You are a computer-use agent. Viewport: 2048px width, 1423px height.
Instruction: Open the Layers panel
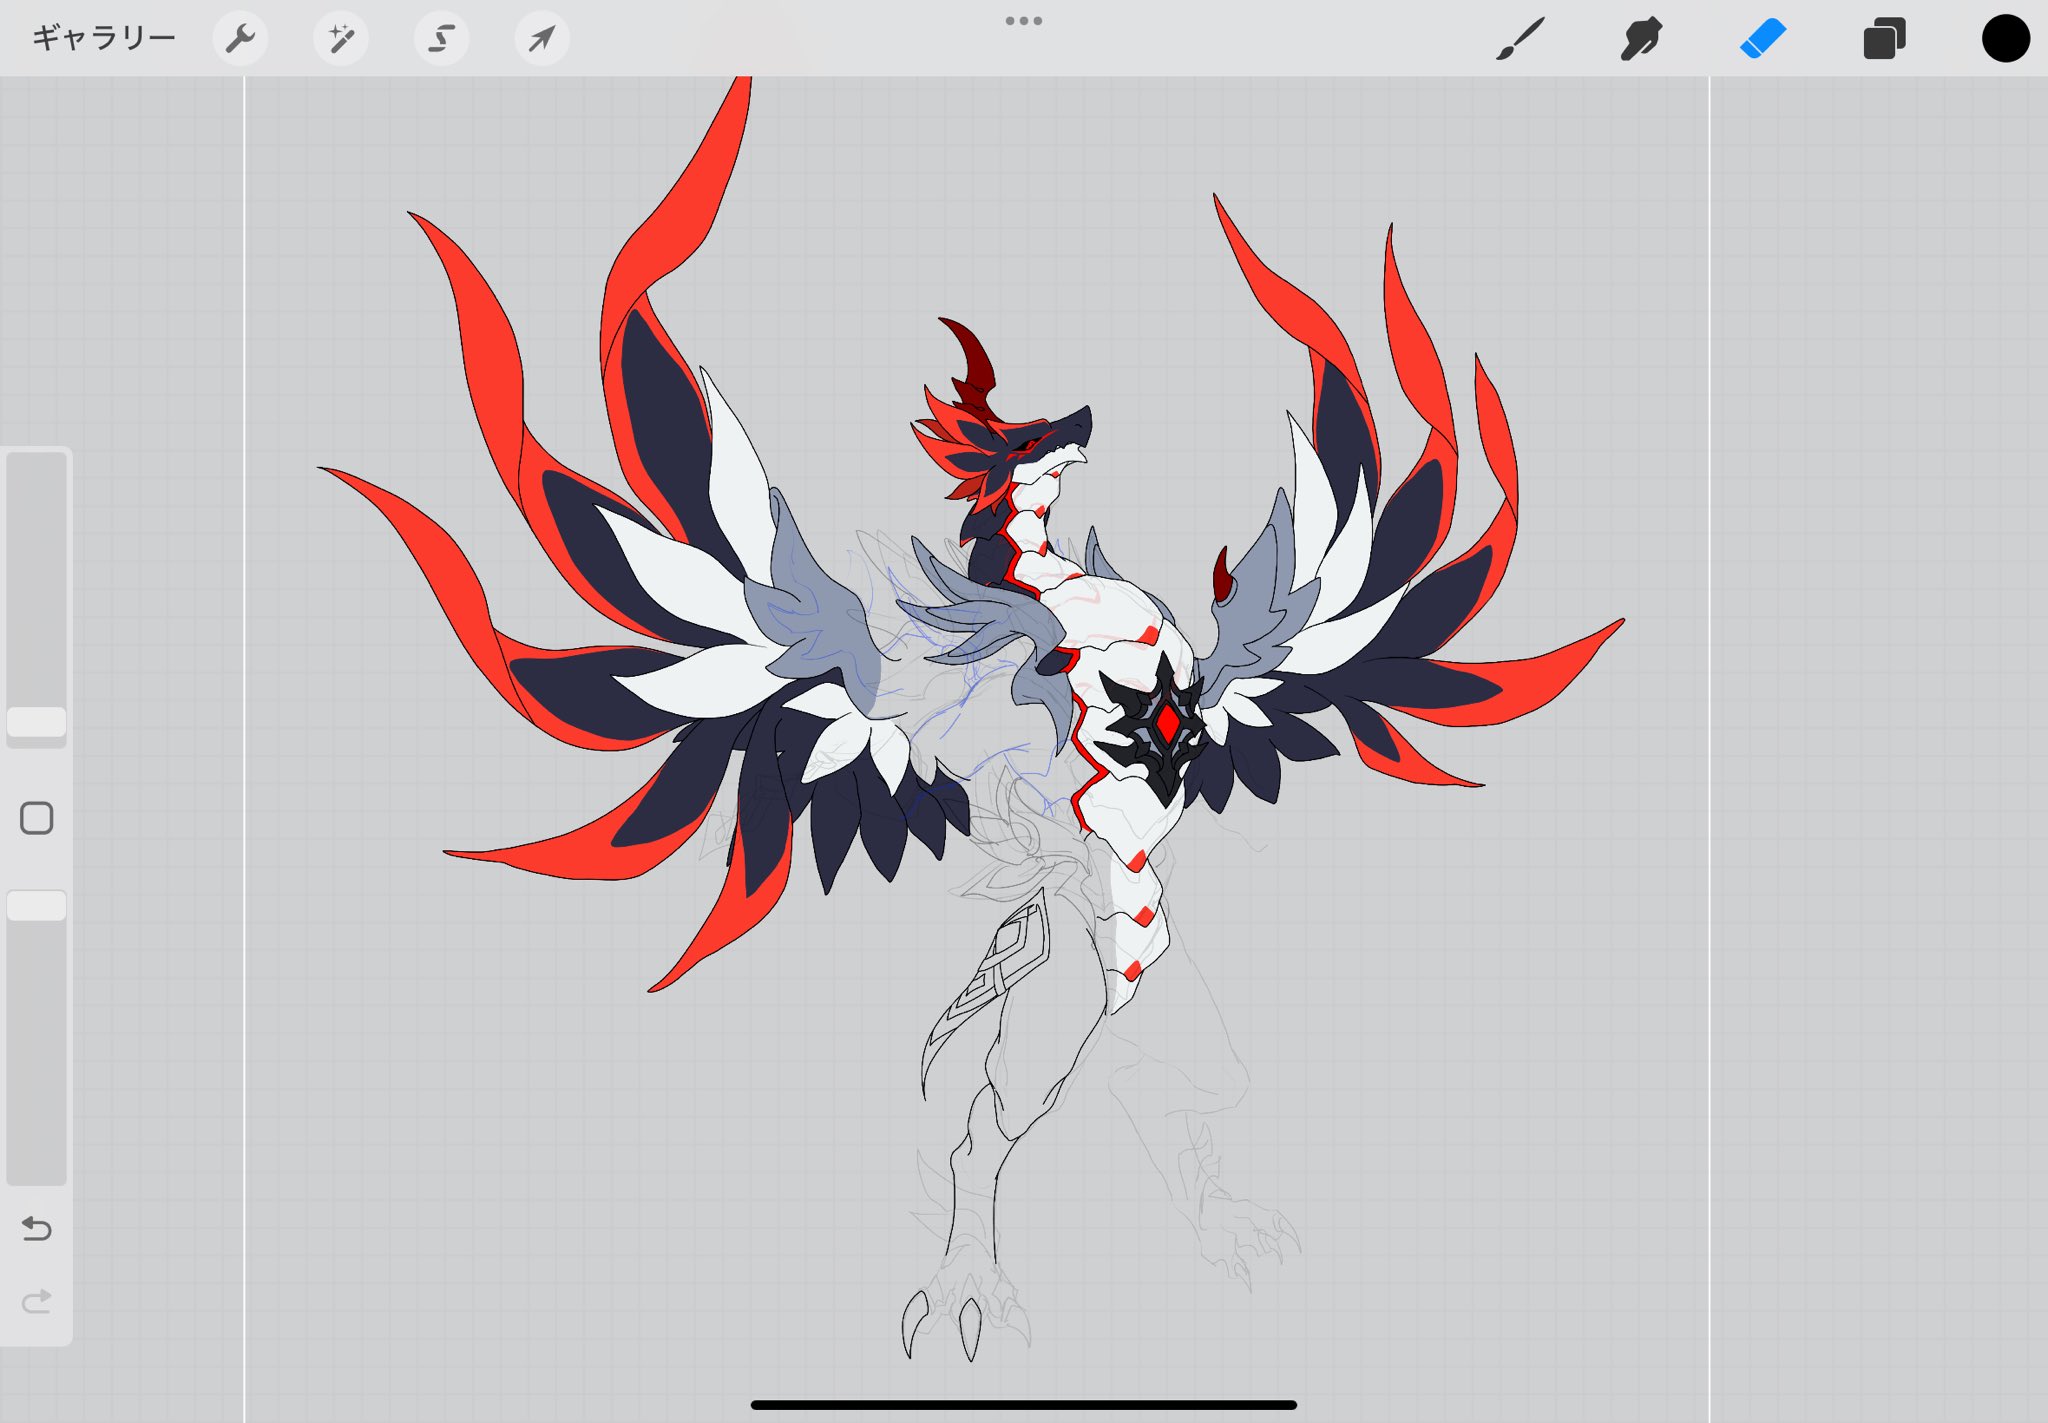point(1884,38)
